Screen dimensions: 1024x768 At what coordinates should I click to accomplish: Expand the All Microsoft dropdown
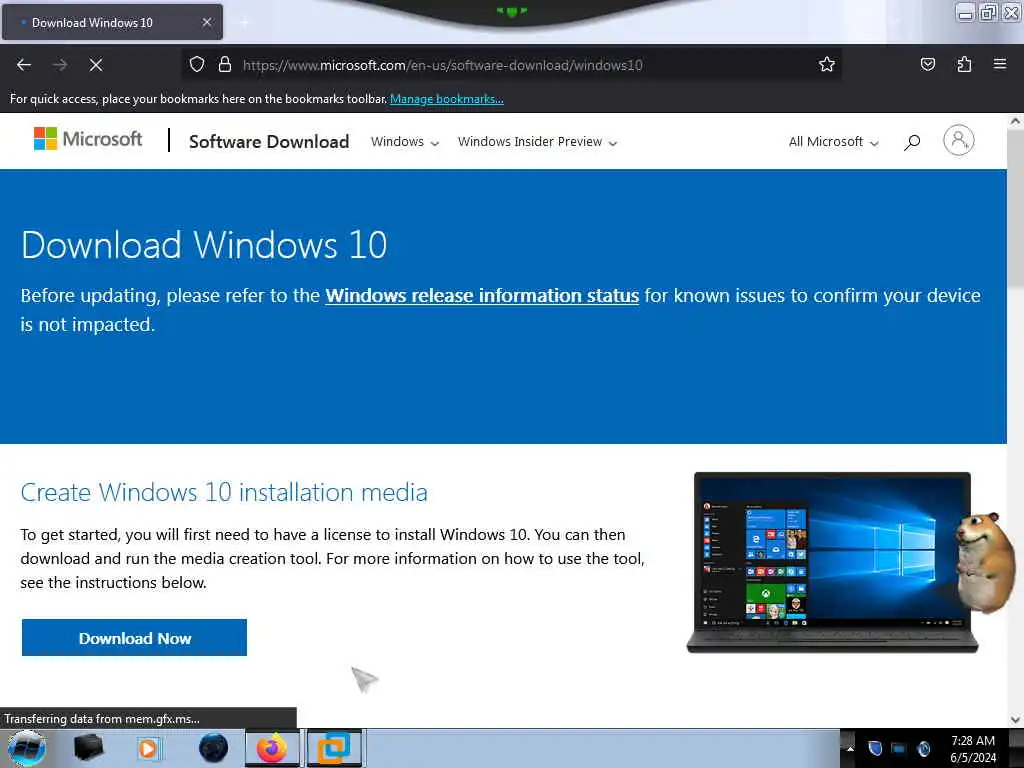click(x=834, y=142)
